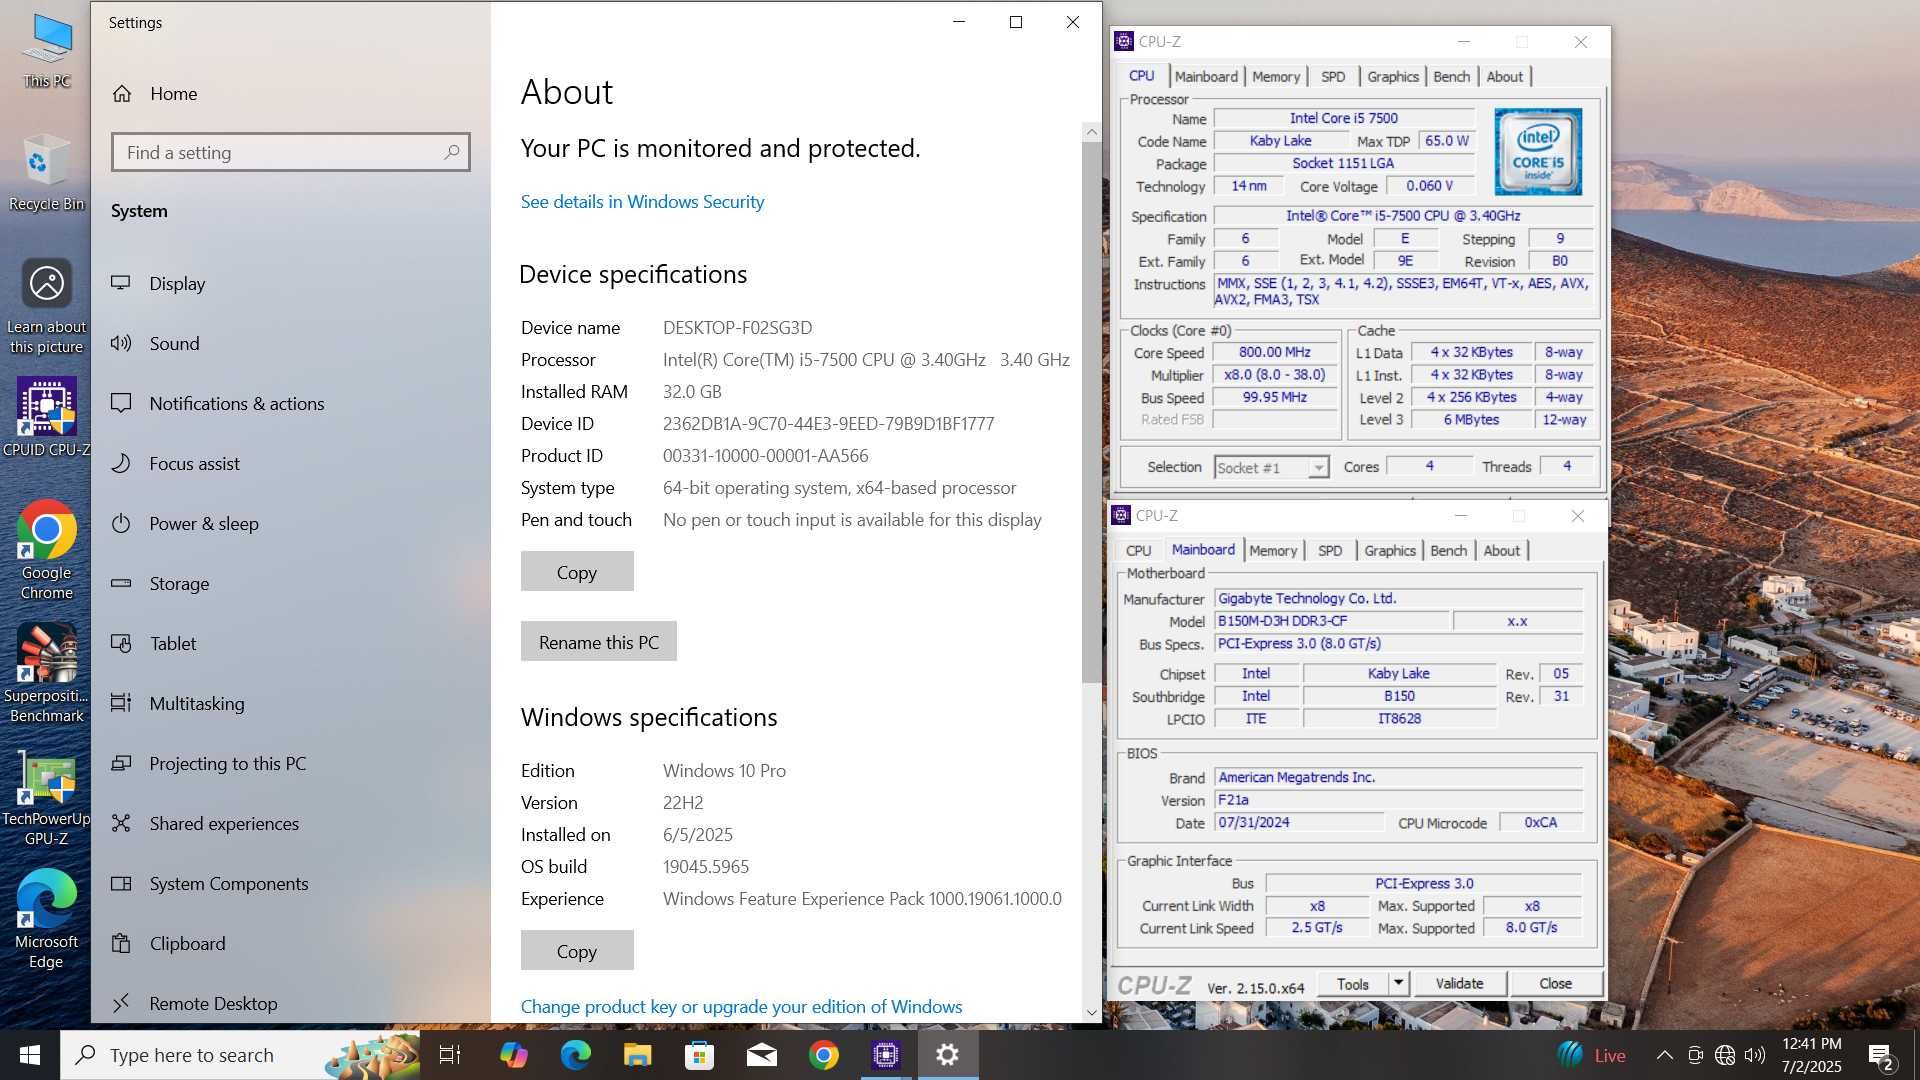Open About tab in bottom CPU-Z window
The height and width of the screenshot is (1080, 1920).
pos(1501,551)
